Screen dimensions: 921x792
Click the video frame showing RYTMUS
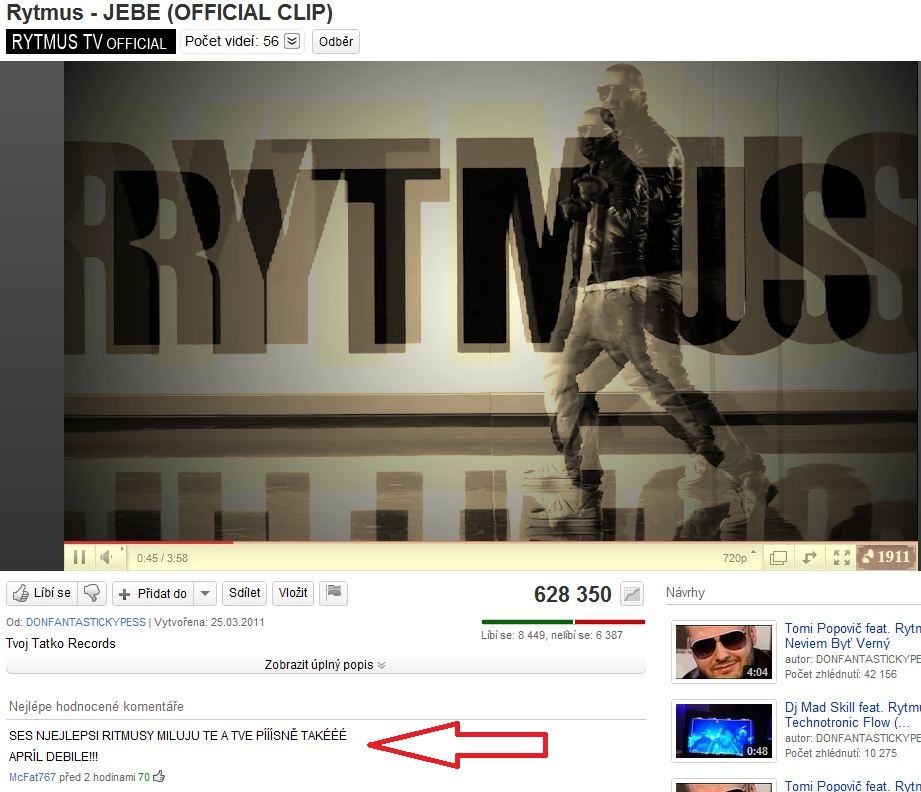pos(490,300)
